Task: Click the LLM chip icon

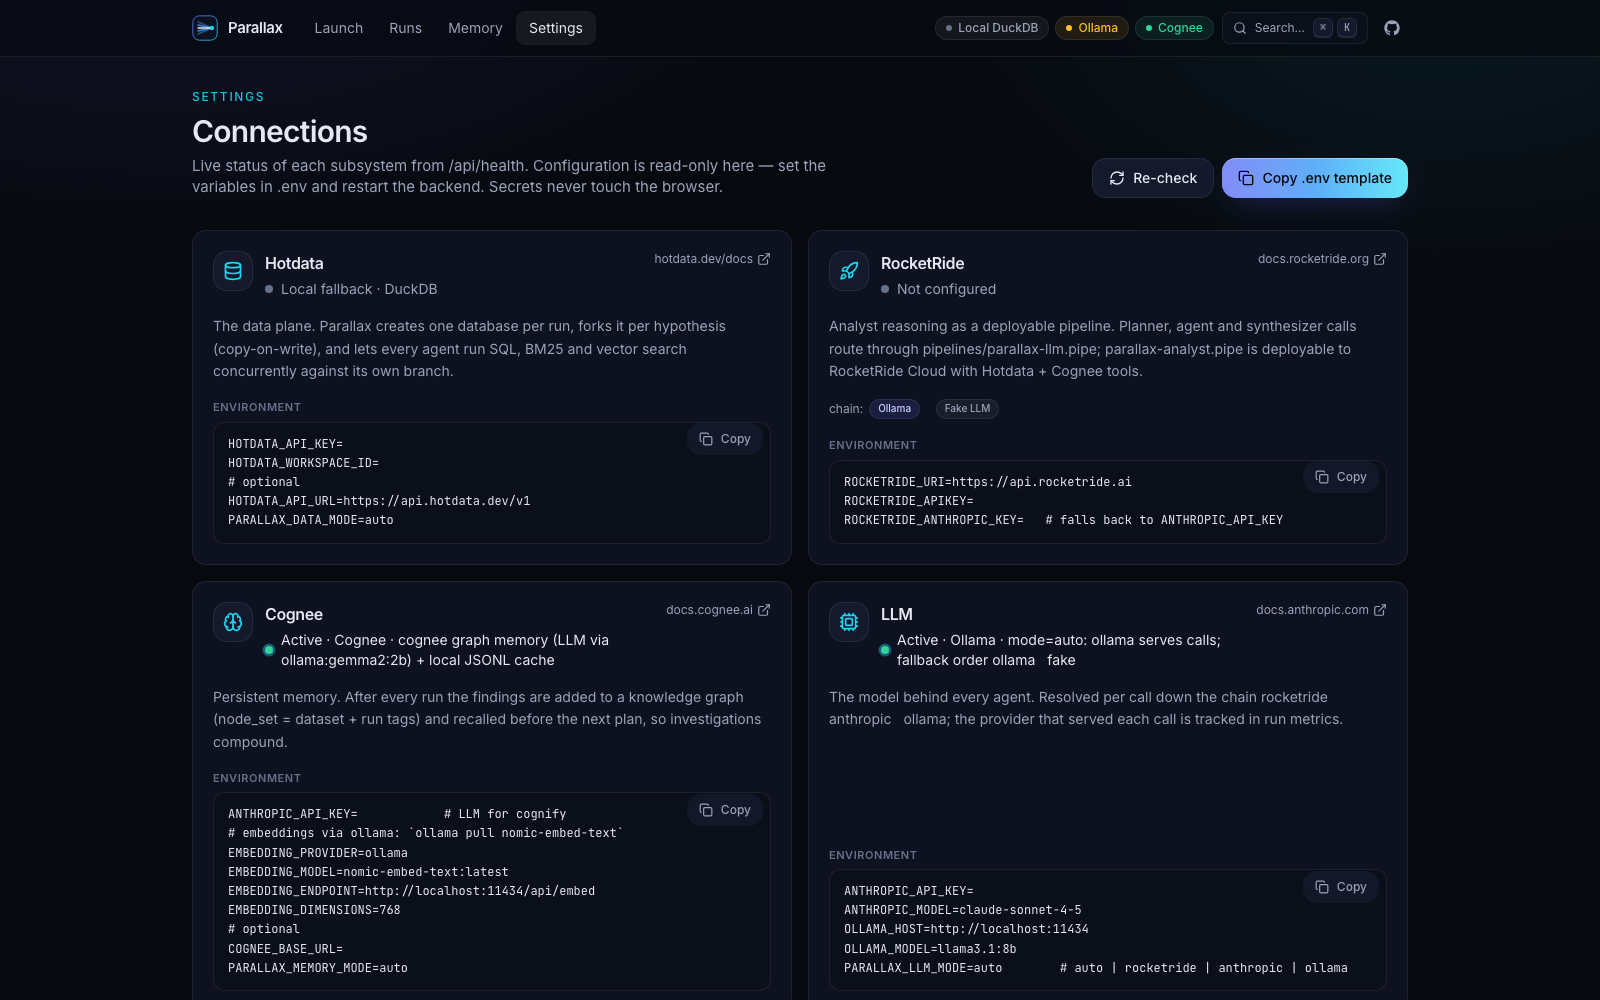Action: (x=849, y=622)
